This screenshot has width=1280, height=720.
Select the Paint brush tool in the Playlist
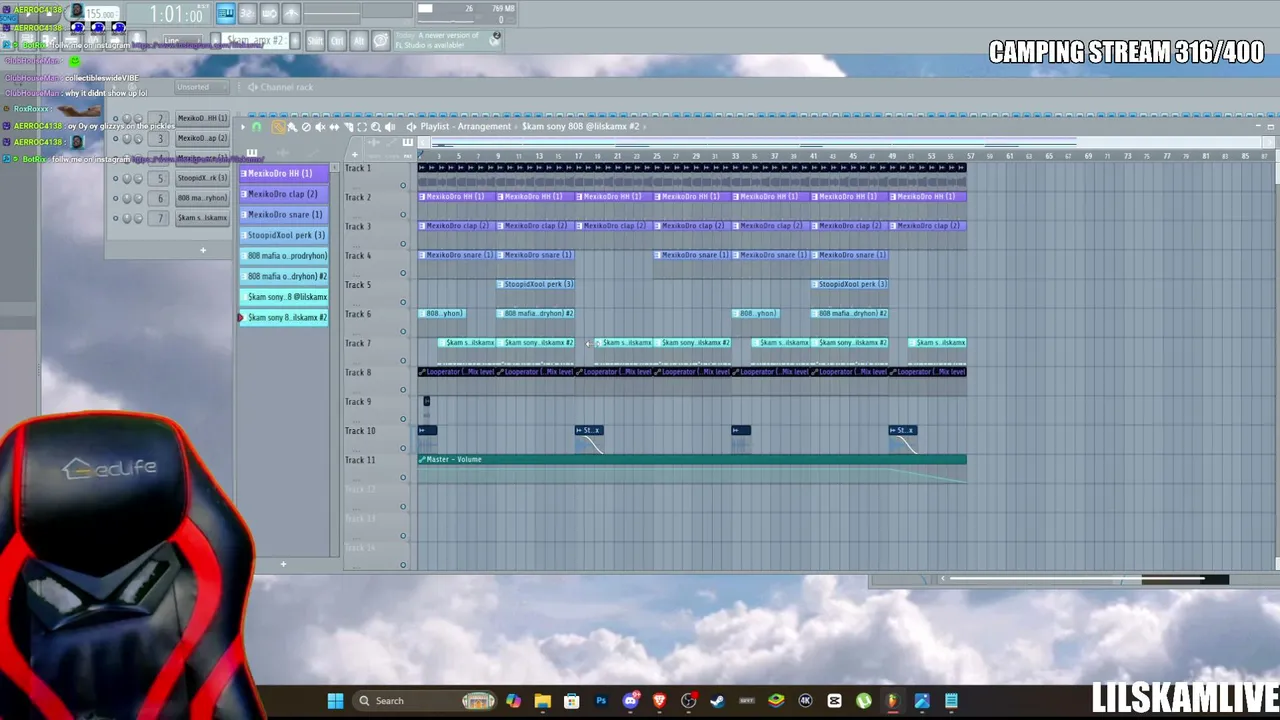tap(292, 127)
